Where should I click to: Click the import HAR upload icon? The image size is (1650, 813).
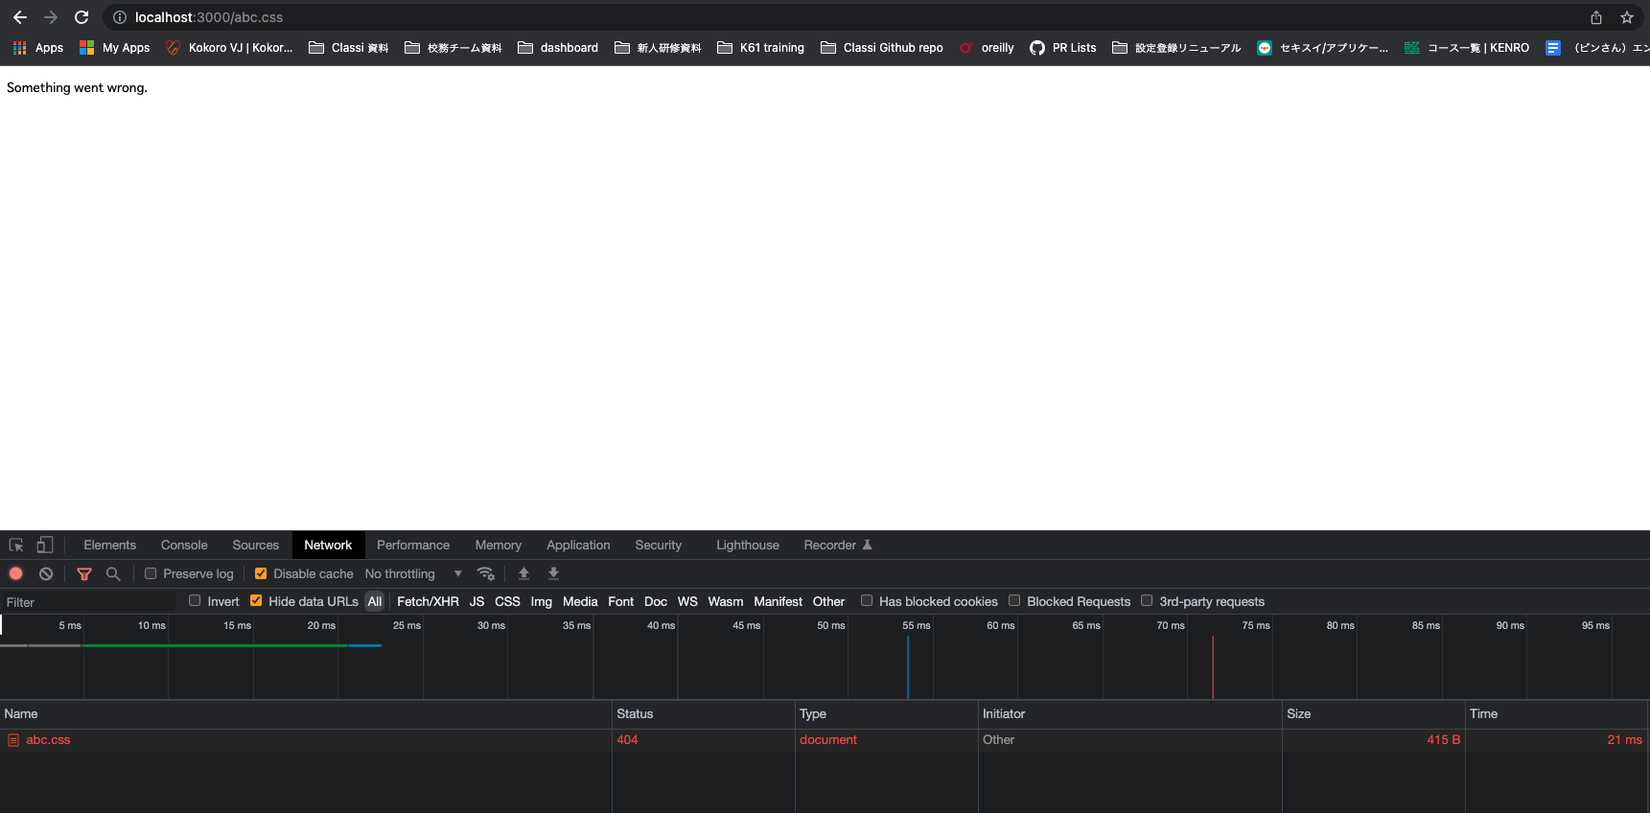tap(524, 574)
